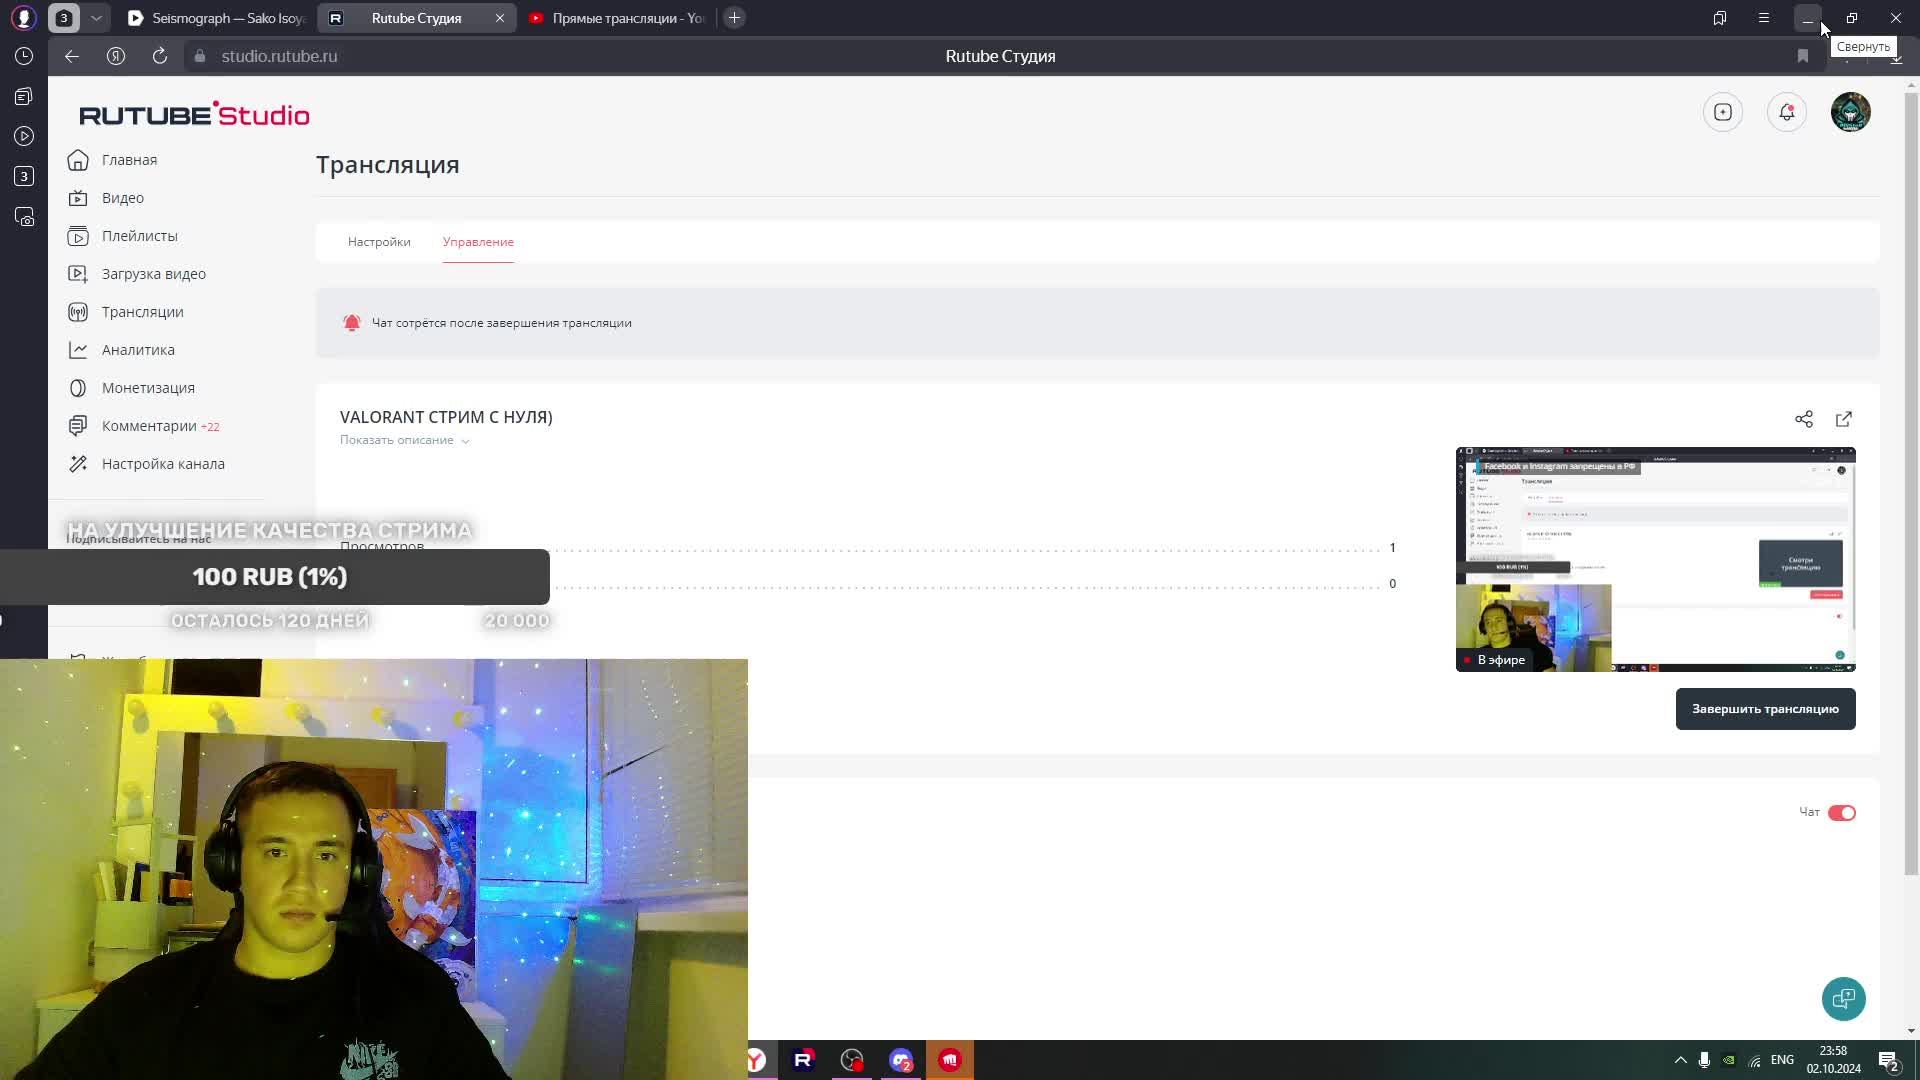Click the RUTUBE Studio logo
1920x1080 pixels.
(194, 115)
